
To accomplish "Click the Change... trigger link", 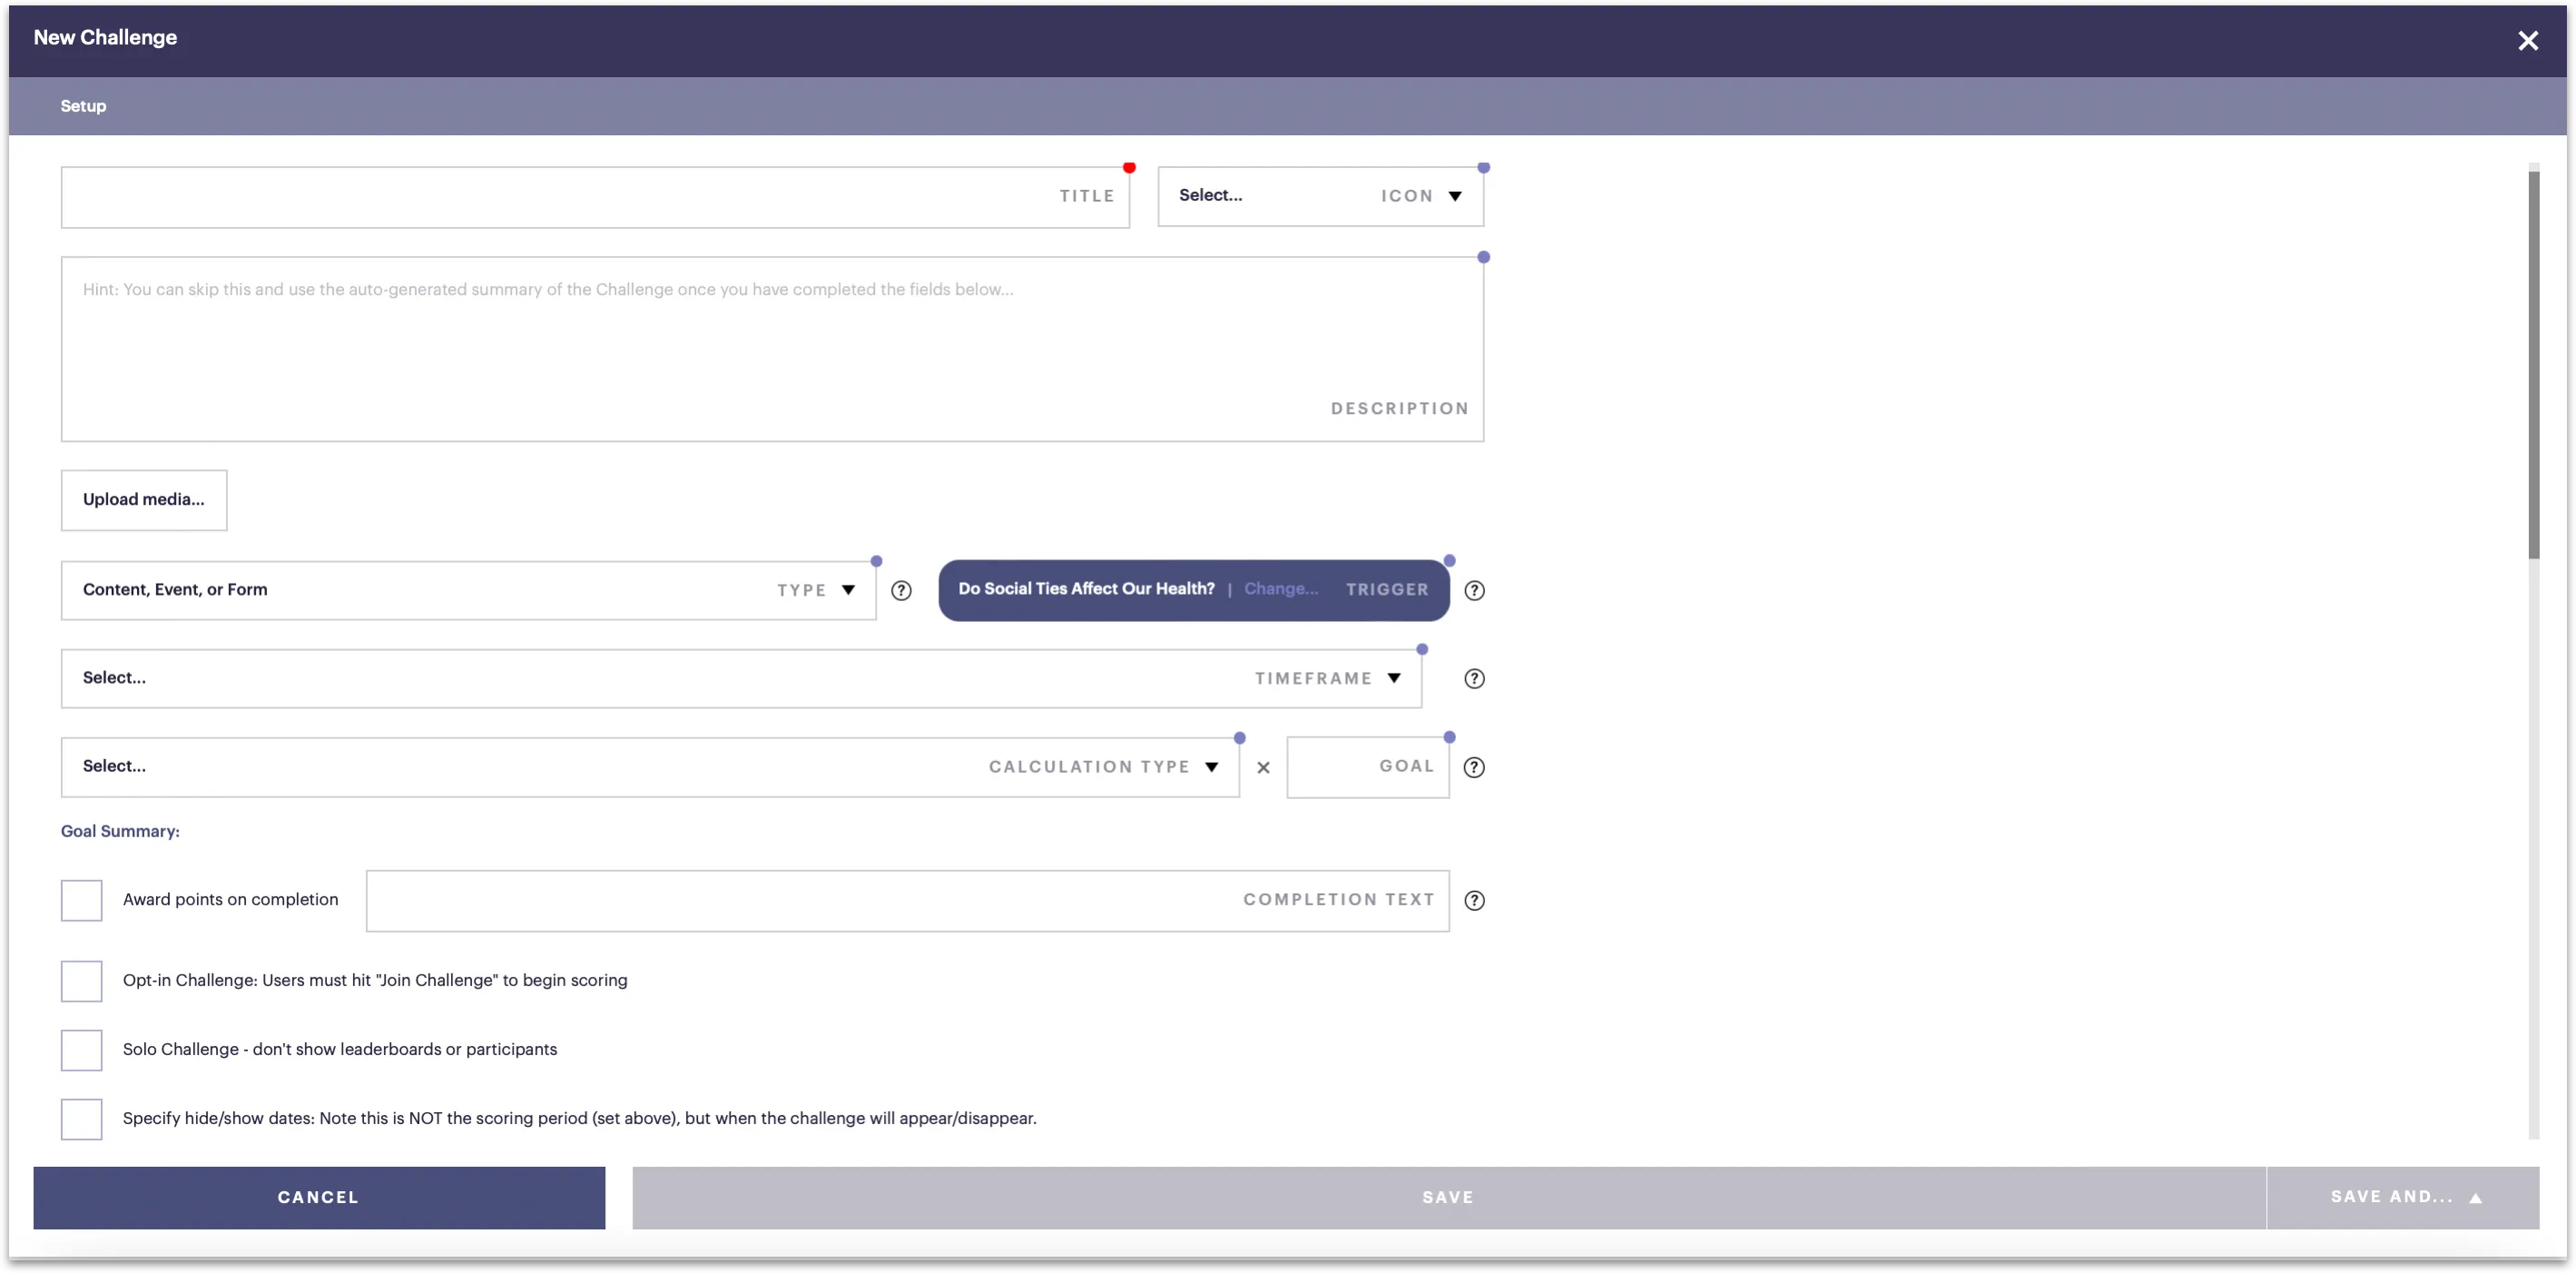I will coord(1281,589).
